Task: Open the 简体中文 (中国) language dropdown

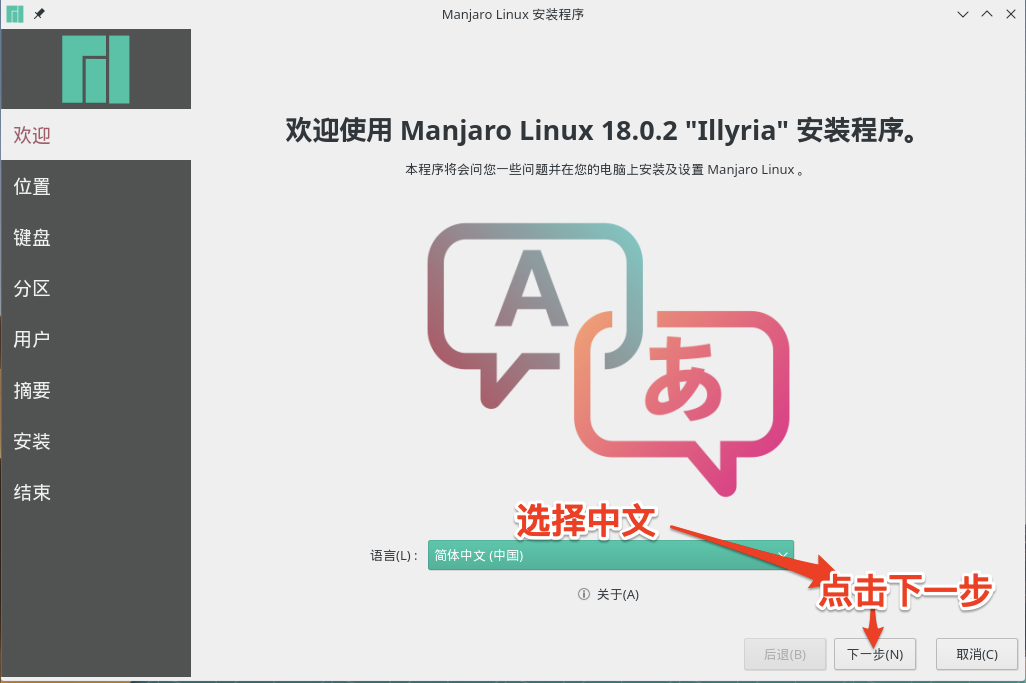Action: [610, 555]
